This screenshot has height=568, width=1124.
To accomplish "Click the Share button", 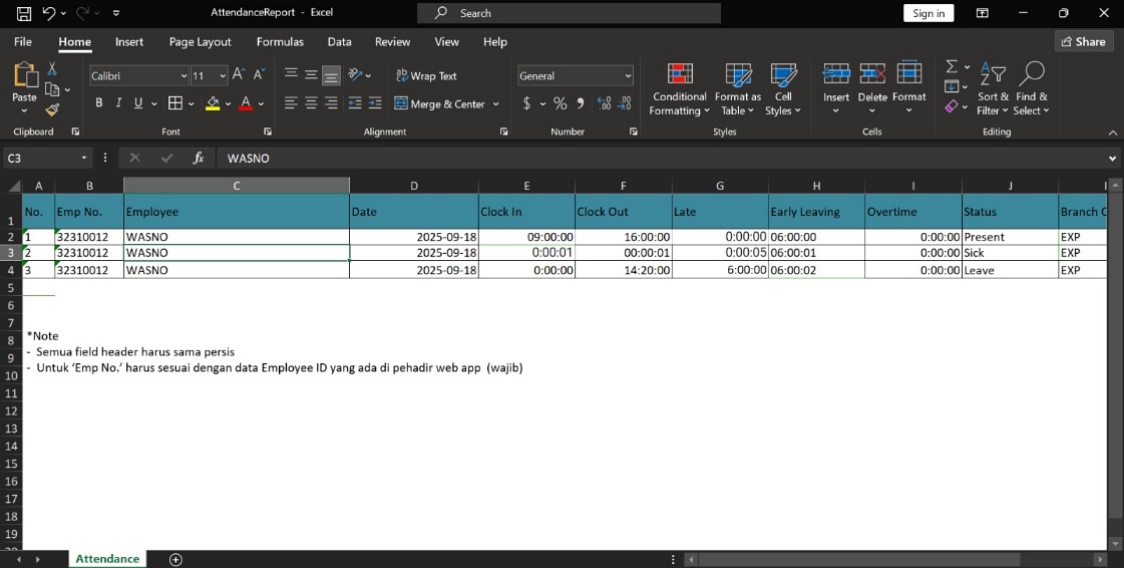I will [1084, 41].
